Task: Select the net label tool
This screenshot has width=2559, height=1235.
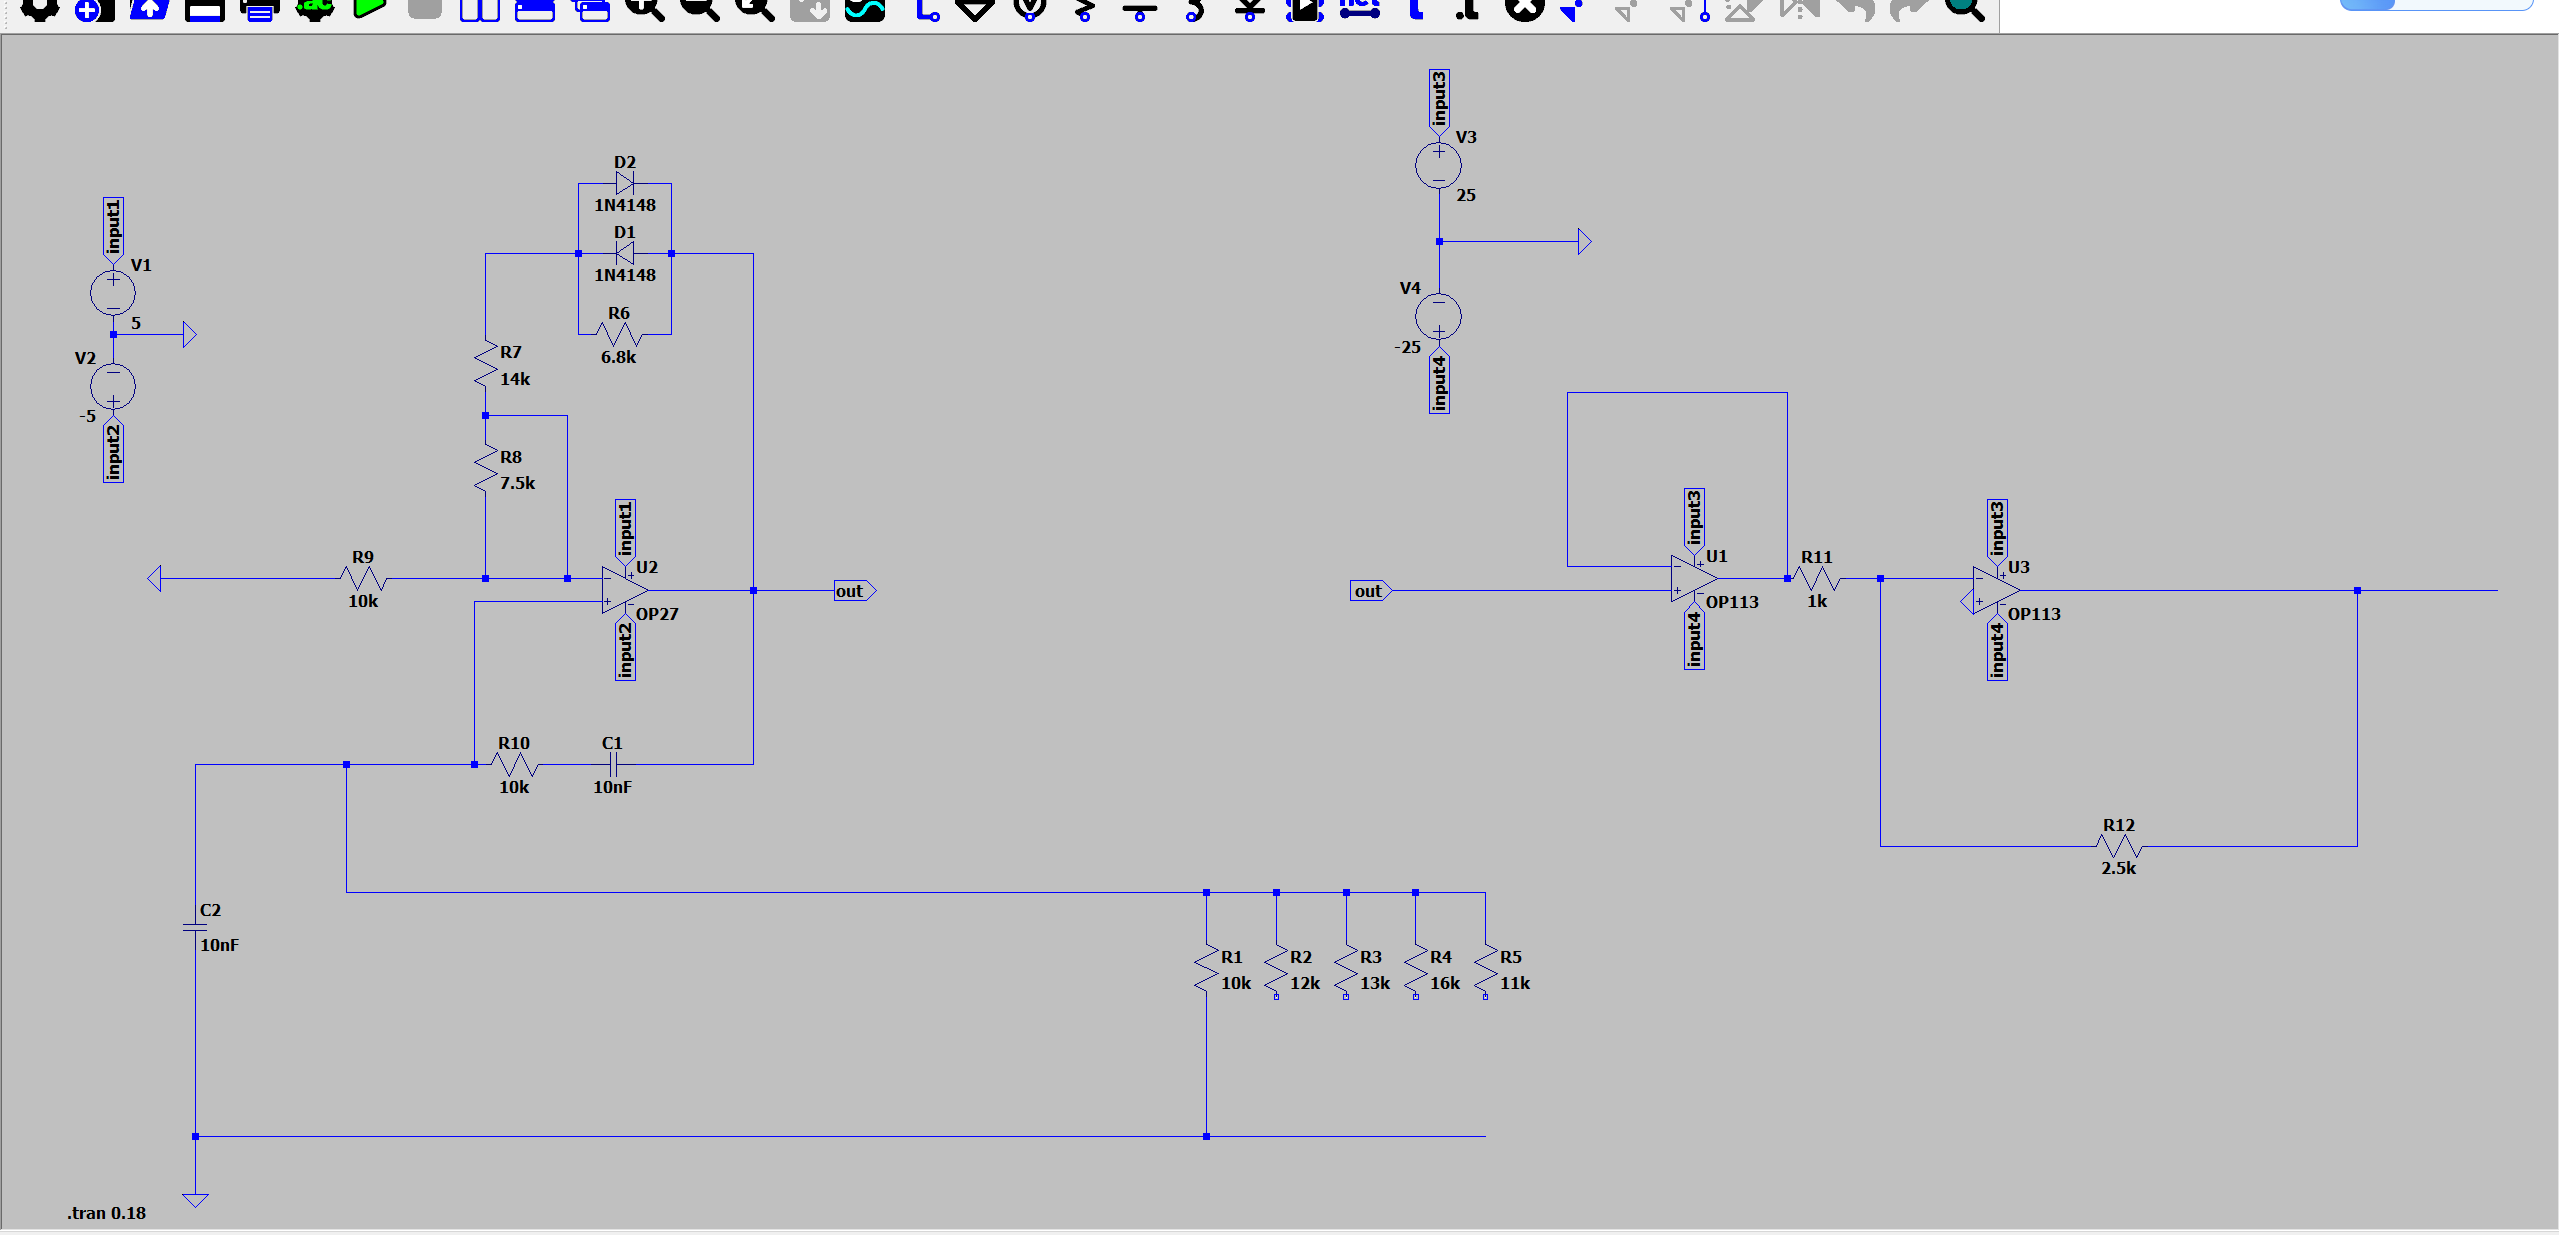Action: 1359,10
